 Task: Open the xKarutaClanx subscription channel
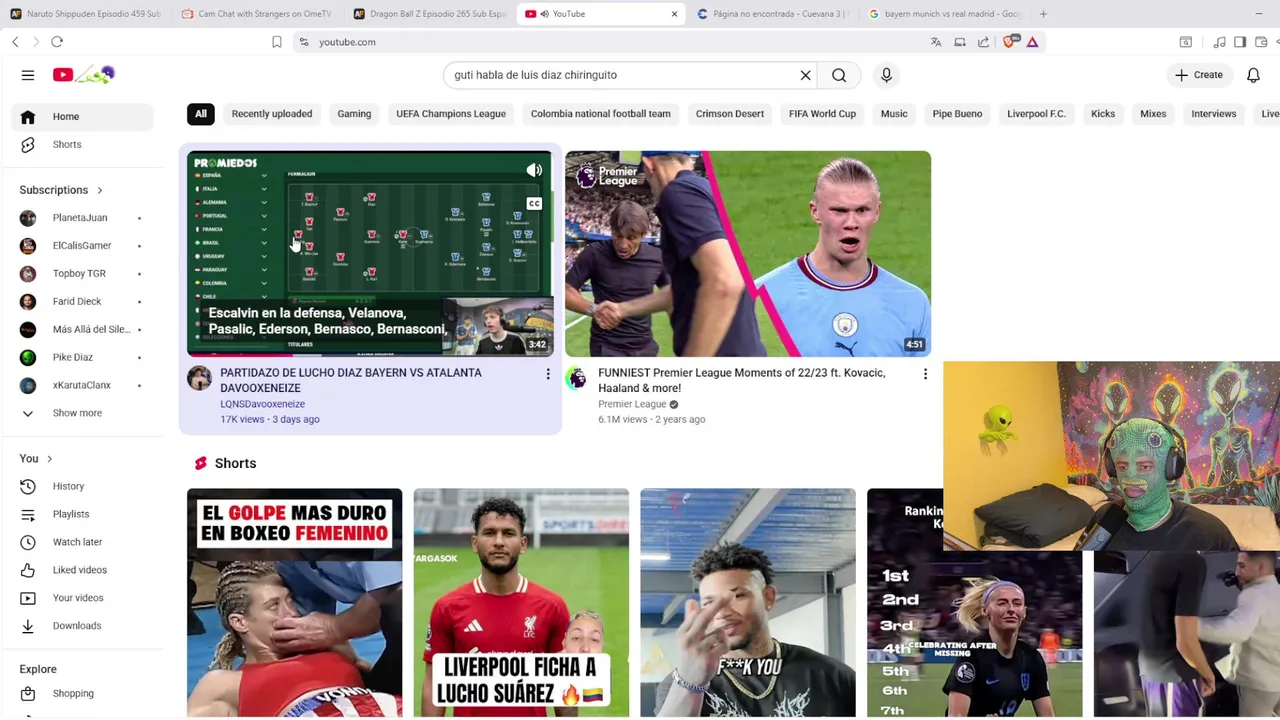click(84, 386)
